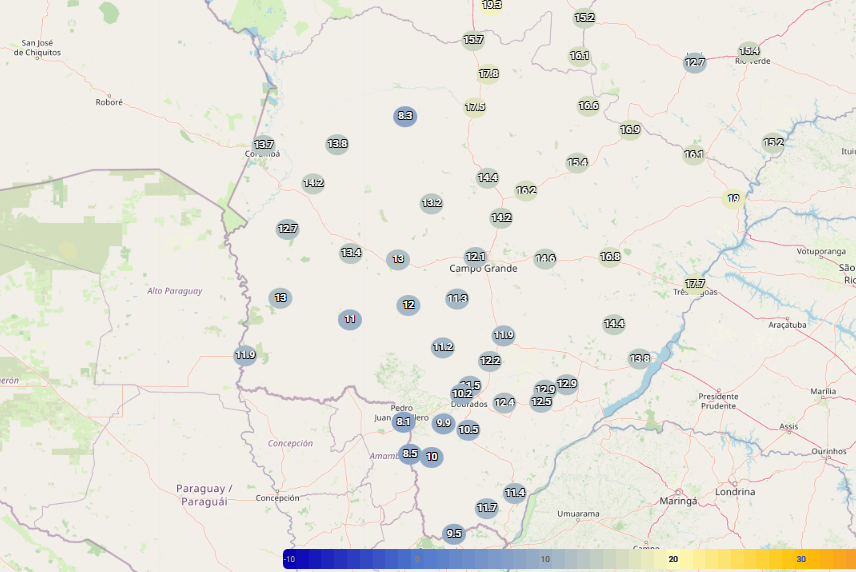Click the 14.2 marker next to 16.2
This screenshot has width=856, height=572.
click(501, 218)
